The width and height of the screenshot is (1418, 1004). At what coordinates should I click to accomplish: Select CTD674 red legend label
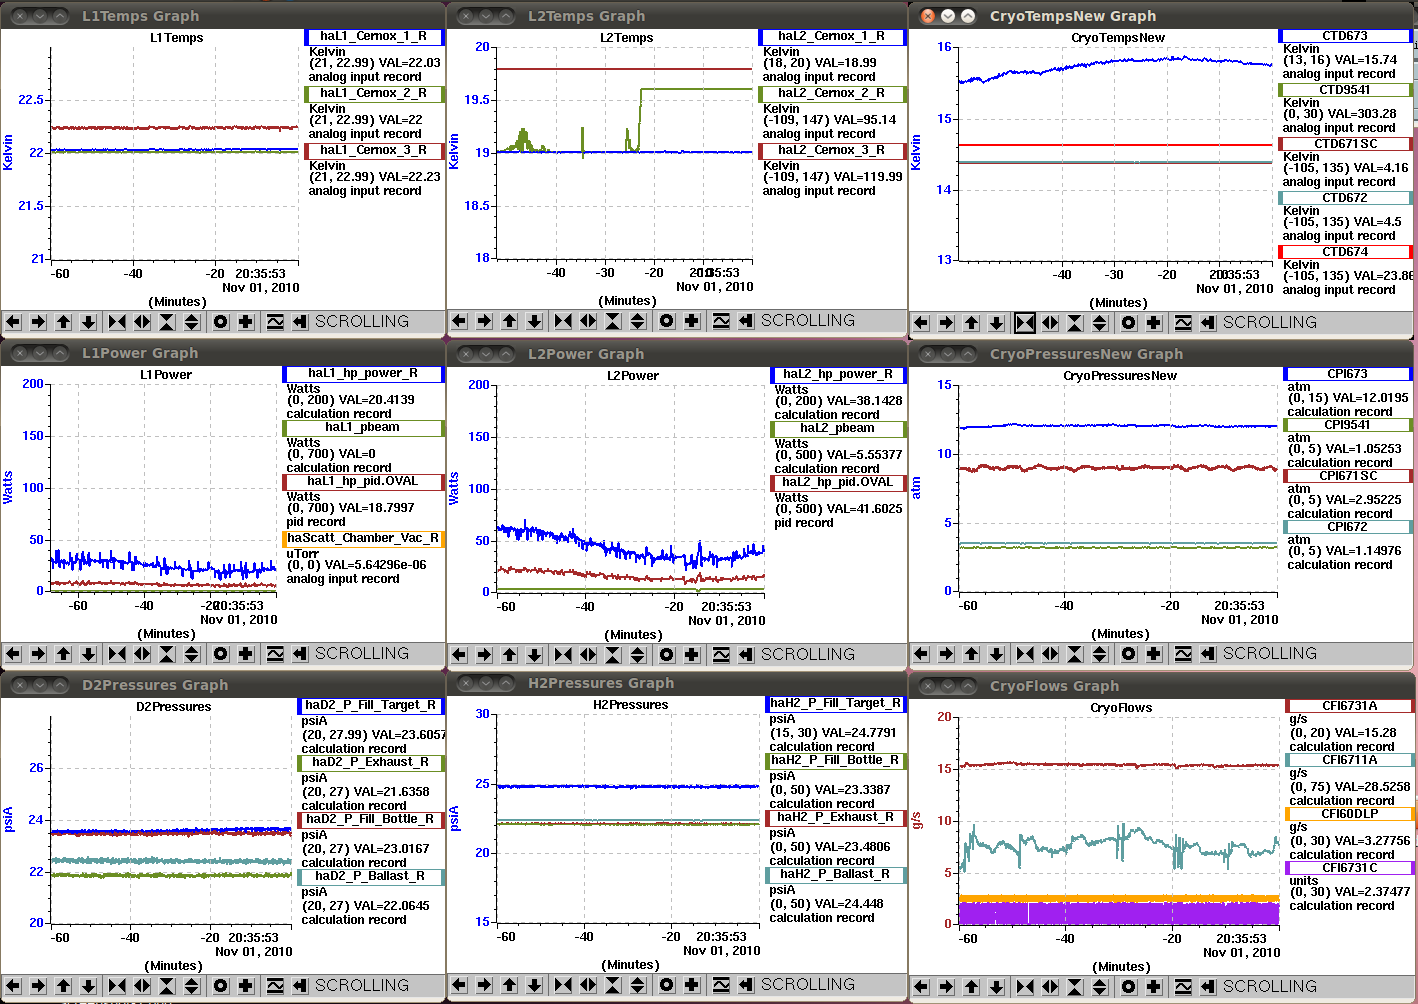point(1345,252)
